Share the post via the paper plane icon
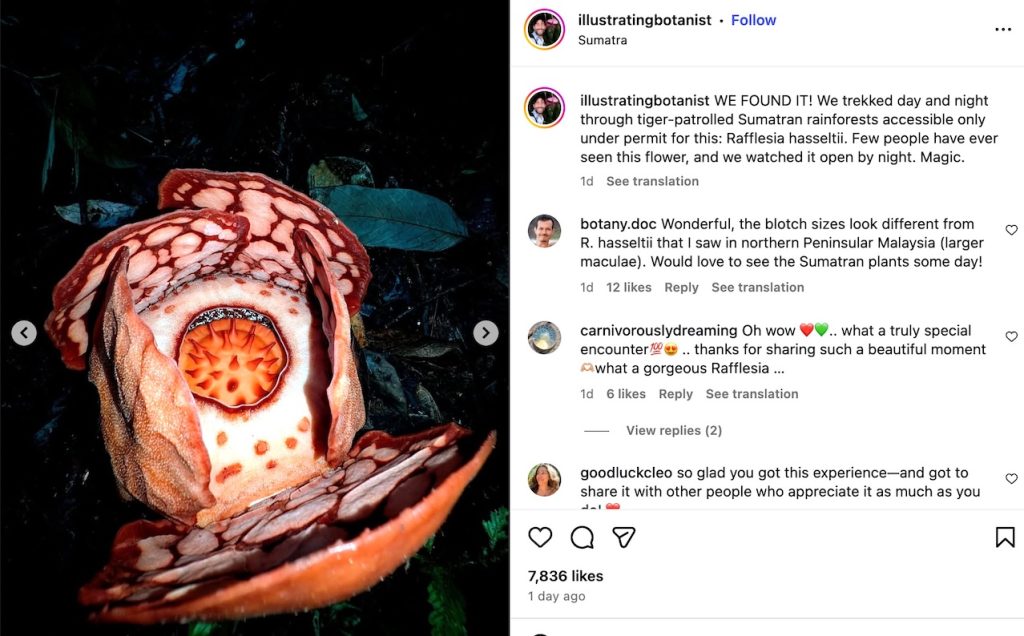This screenshot has height=636, width=1024. point(624,537)
